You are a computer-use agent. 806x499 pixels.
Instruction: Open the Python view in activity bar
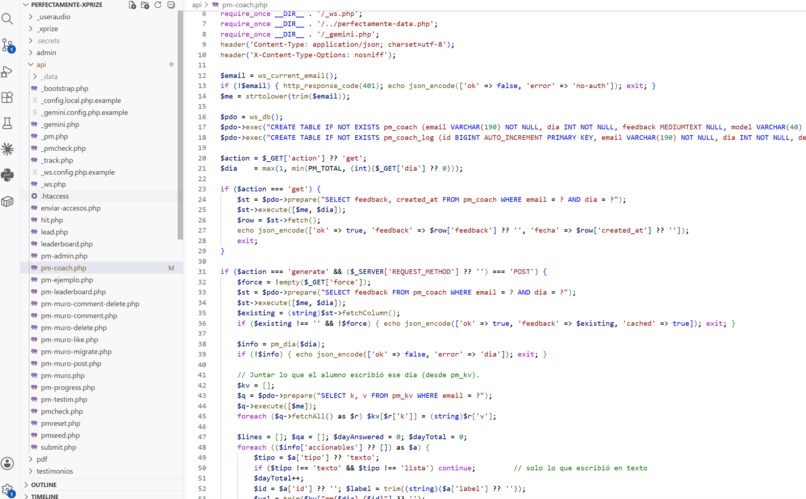click(7, 175)
